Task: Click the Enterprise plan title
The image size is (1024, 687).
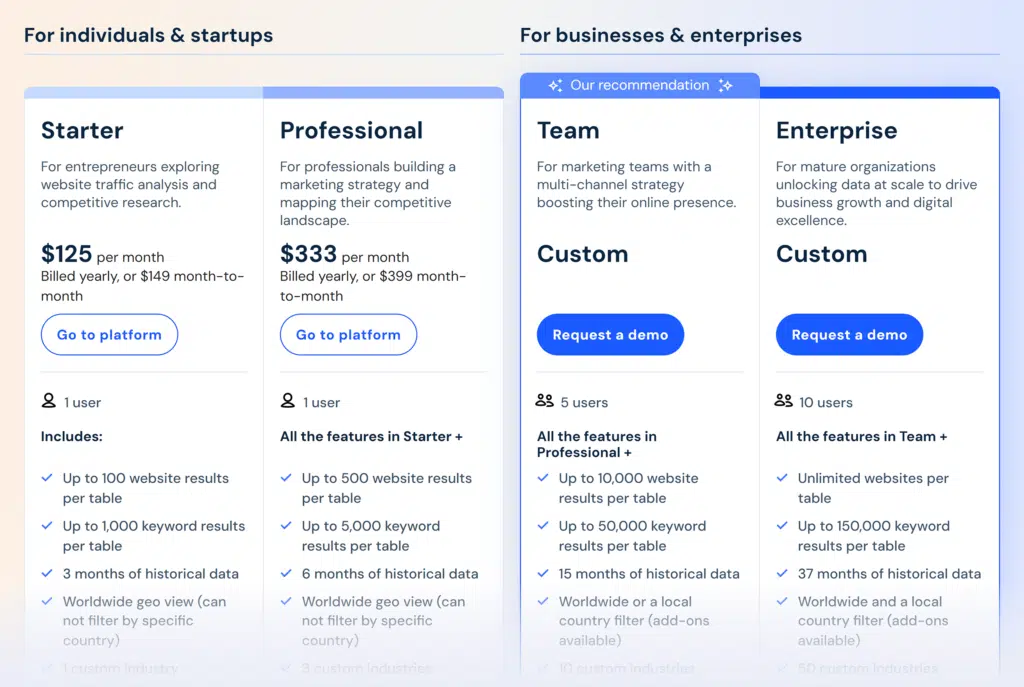Action: point(836,131)
